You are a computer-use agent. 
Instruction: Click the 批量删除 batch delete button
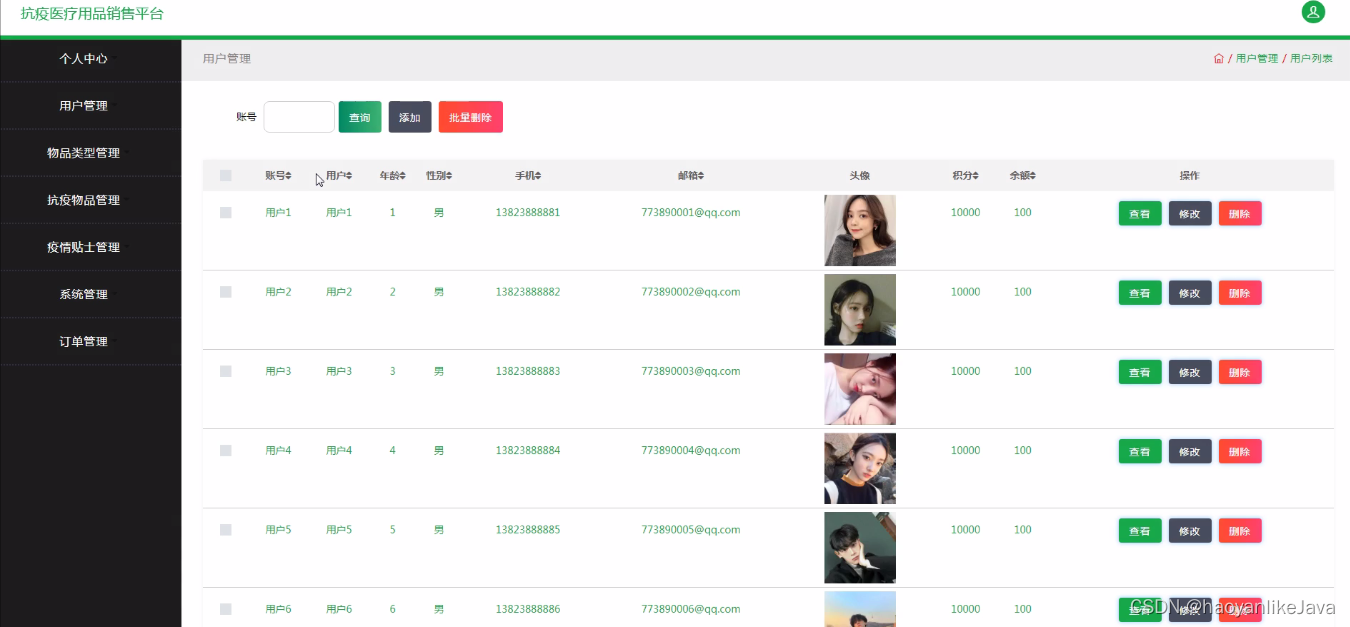pyautogui.click(x=471, y=117)
